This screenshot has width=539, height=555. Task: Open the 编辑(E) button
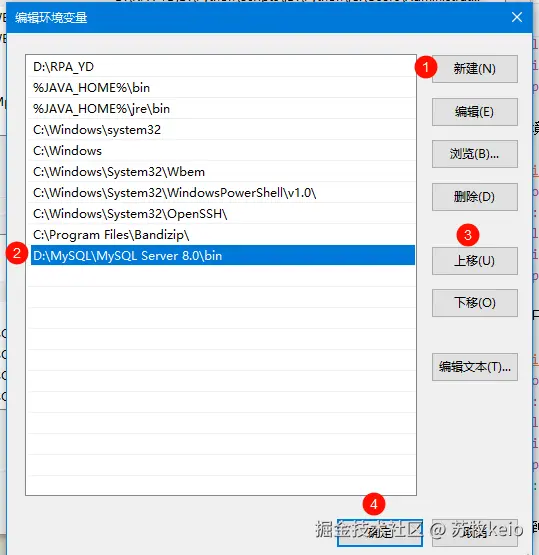[475, 112]
